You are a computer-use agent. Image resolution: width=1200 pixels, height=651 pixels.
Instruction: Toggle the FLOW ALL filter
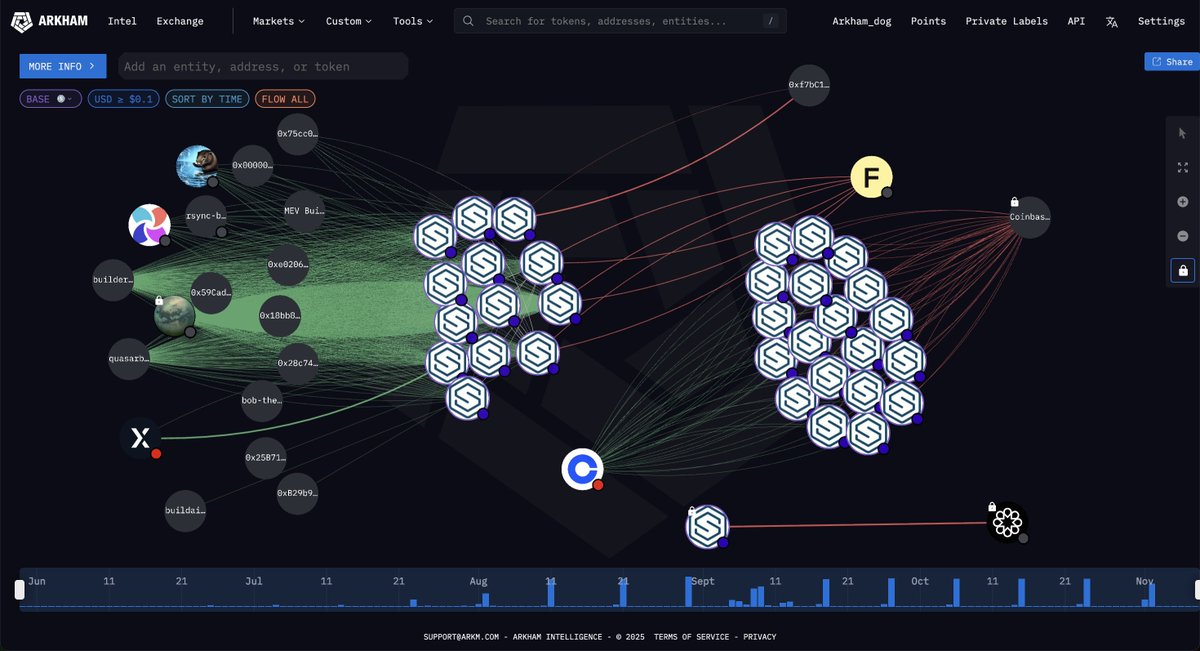286,99
